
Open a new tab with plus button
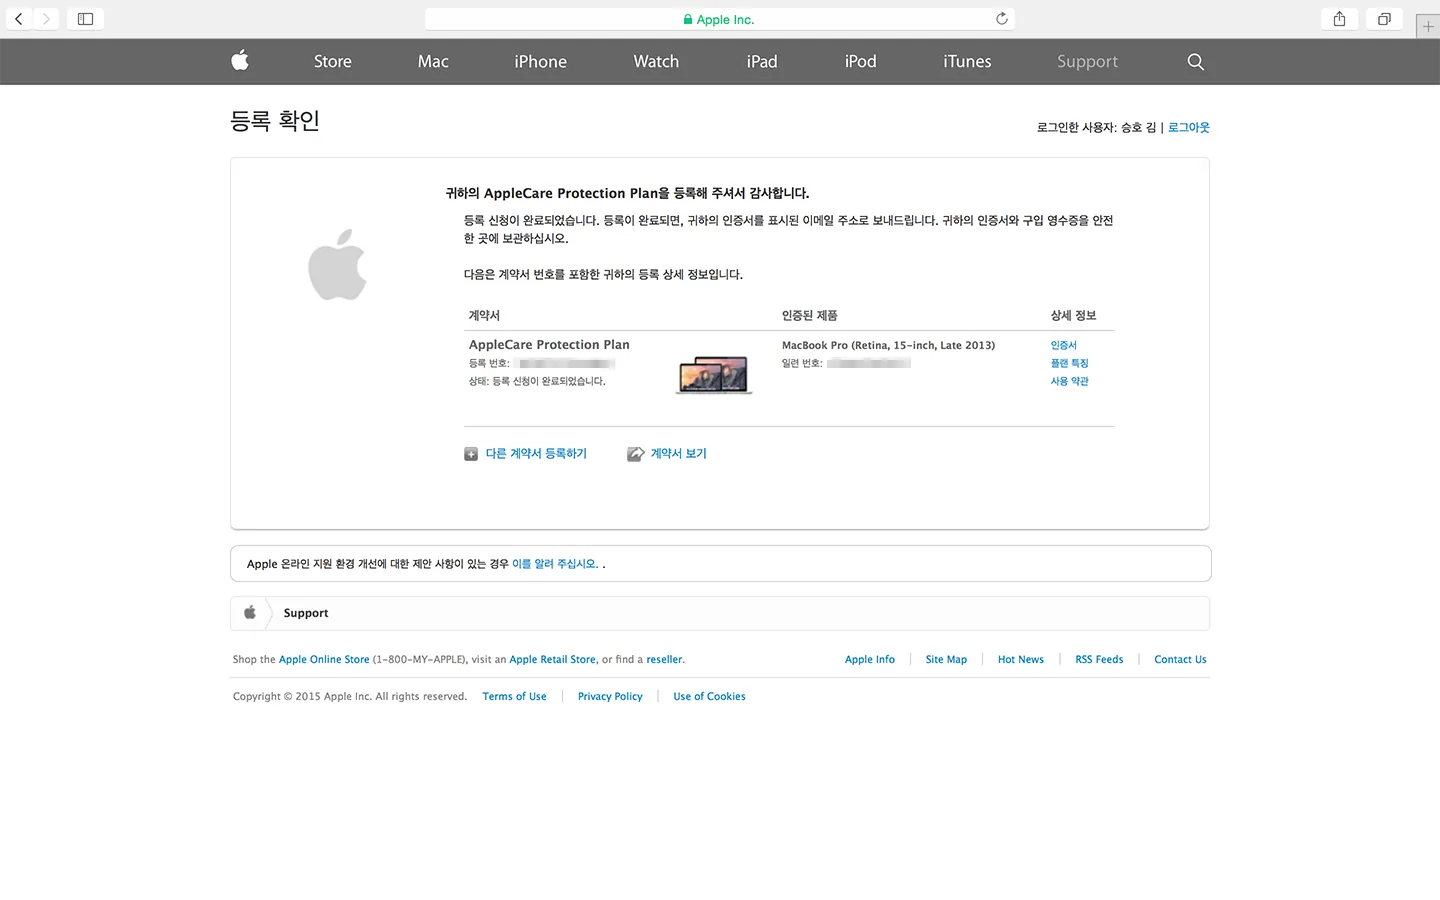coord(1428,27)
